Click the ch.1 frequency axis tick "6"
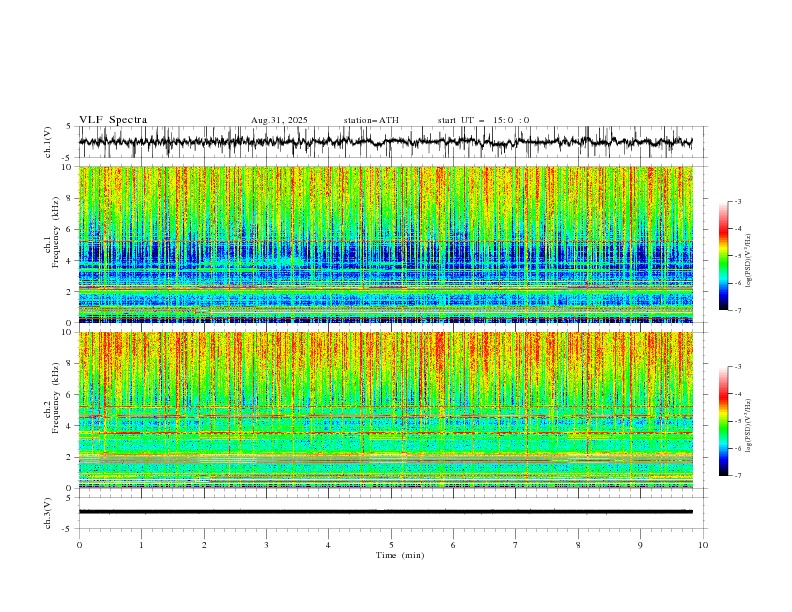 click(69, 229)
